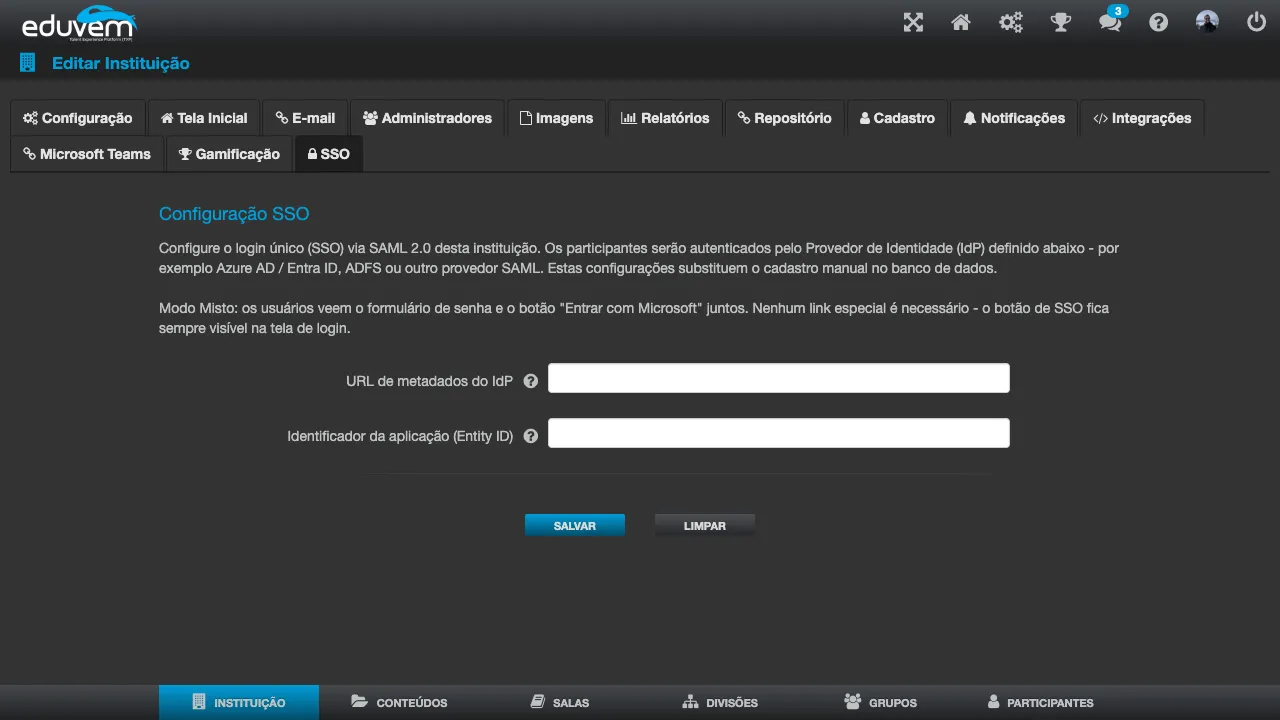Open chat messages with badge 3
The image size is (1280, 720).
coord(1111,20)
